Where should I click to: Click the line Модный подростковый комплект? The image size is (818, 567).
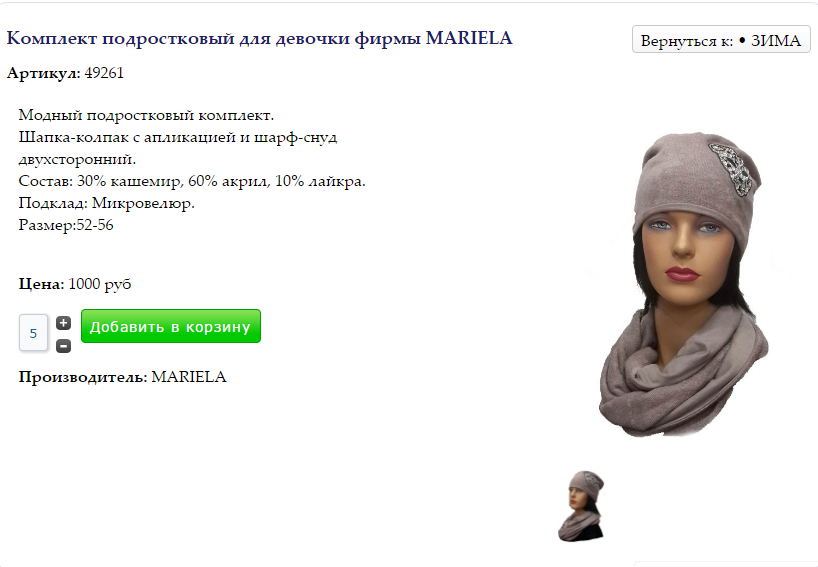coord(146,115)
